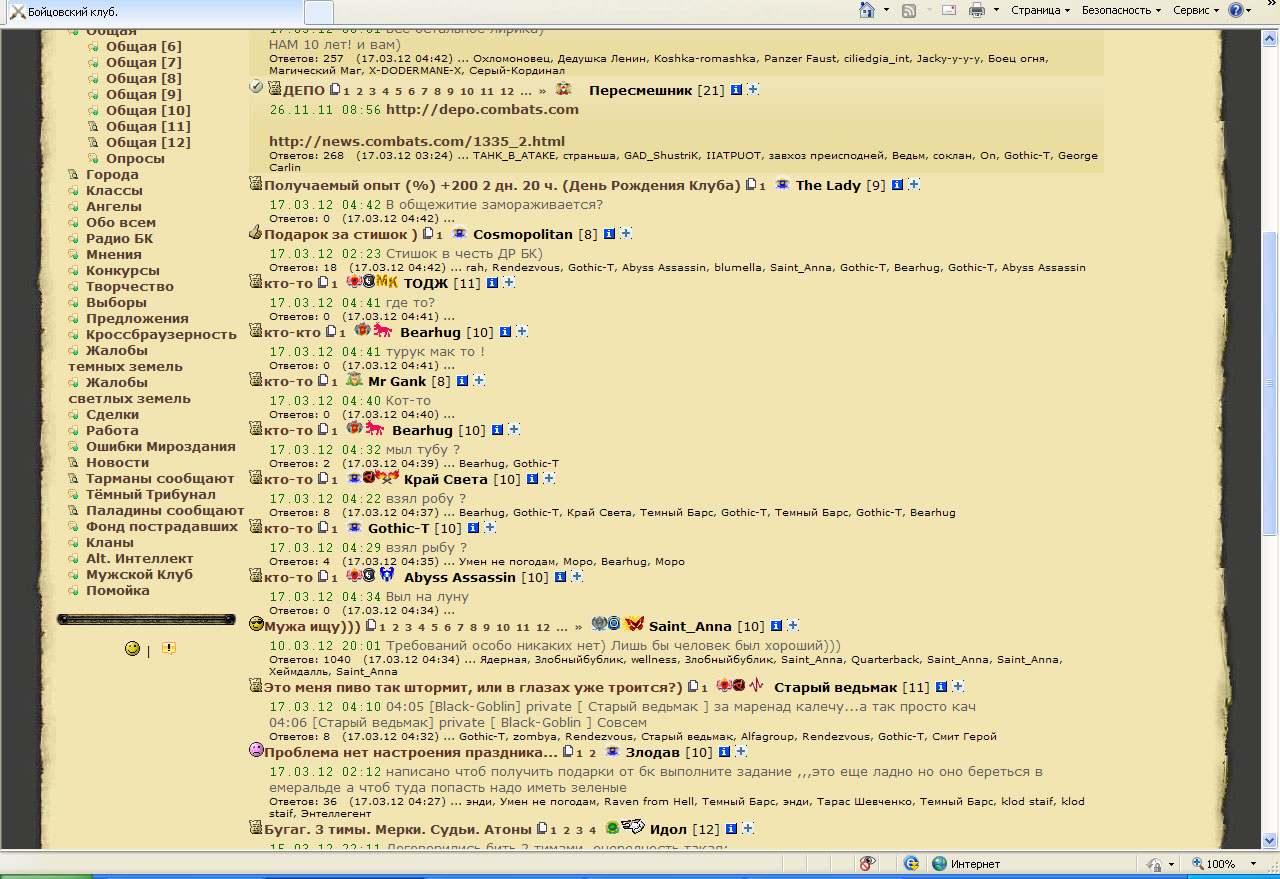The height and width of the screenshot is (879, 1280).
Task: Open info icon next to Старый ведьмак [11]
Action: coord(941,687)
